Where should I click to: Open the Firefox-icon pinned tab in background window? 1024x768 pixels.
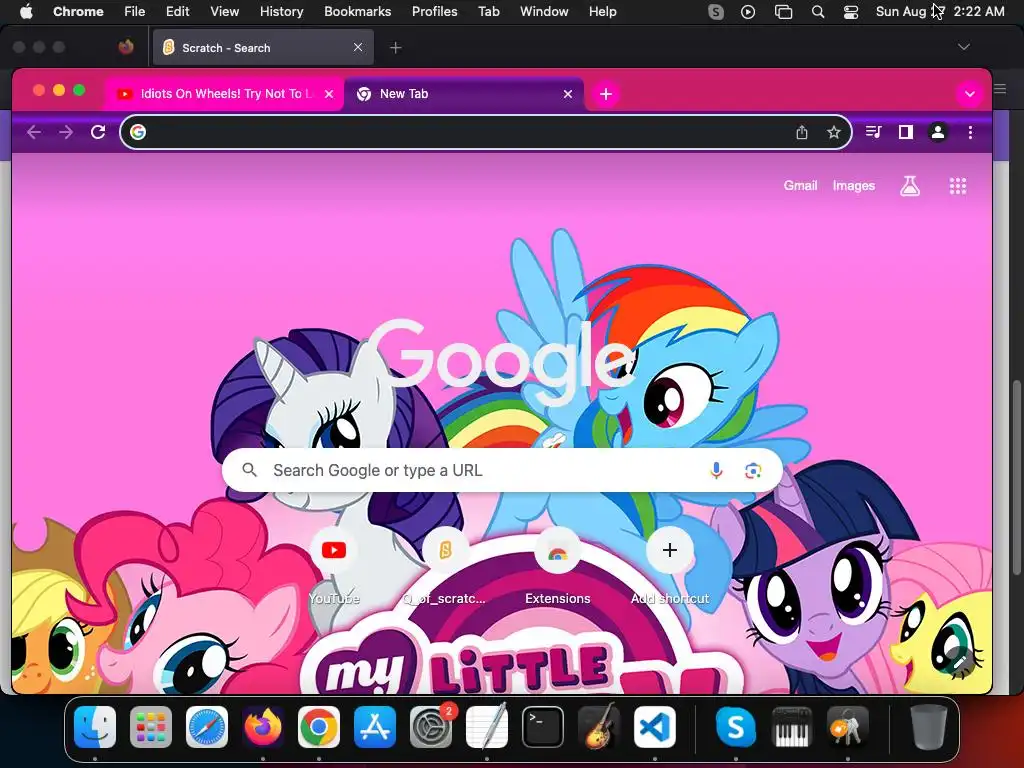[x=126, y=47]
